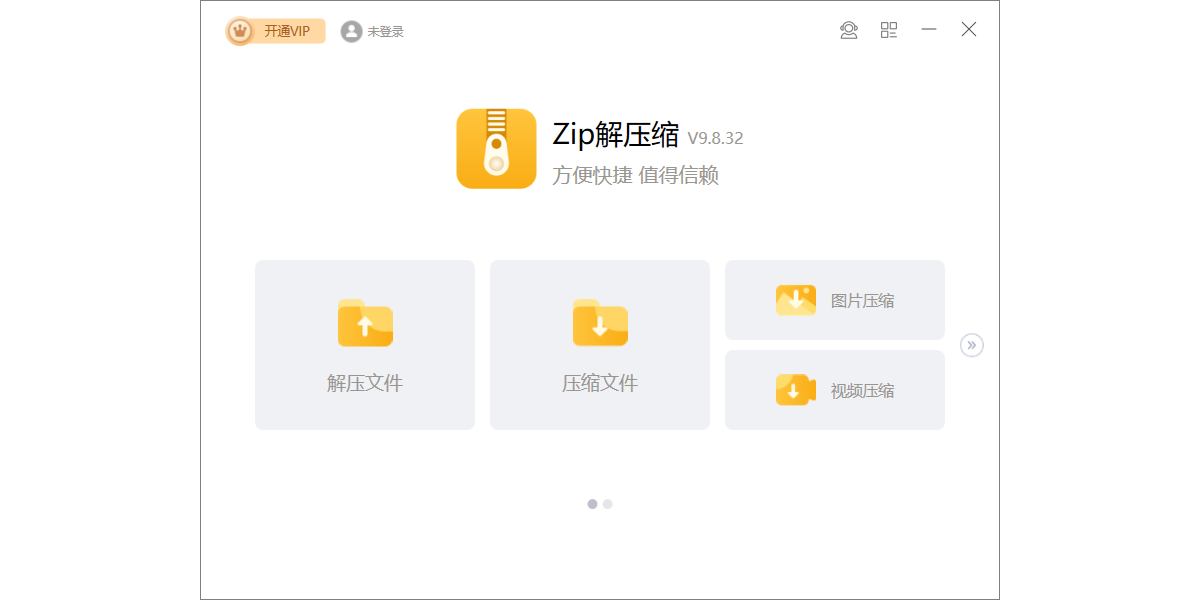Click the user avatar icon beside 未登录
Viewport: 1200px width, 600px height.
(350, 31)
